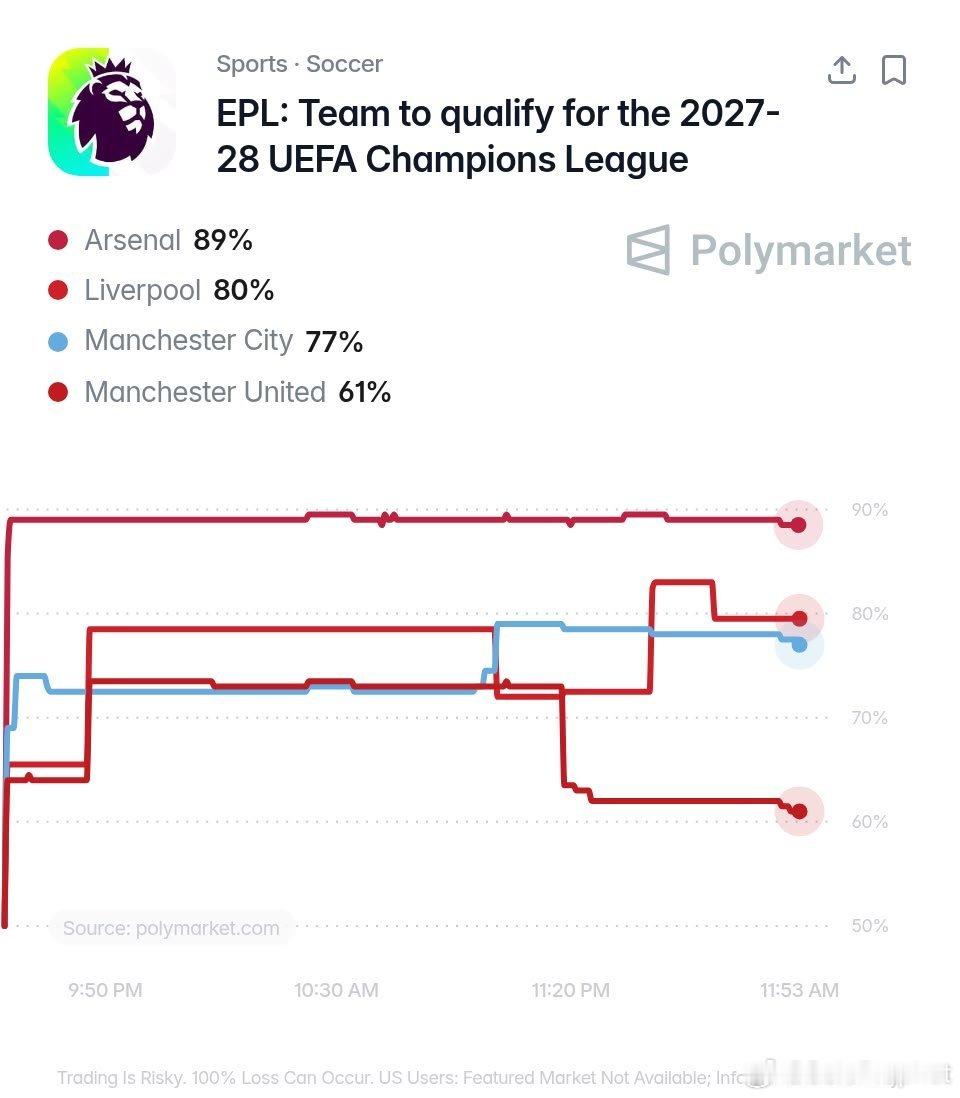The height and width of the screenshot is (1098, 960).
Task: Bookmark this market with the bookmark icon
Action: (x=893, y=70)
